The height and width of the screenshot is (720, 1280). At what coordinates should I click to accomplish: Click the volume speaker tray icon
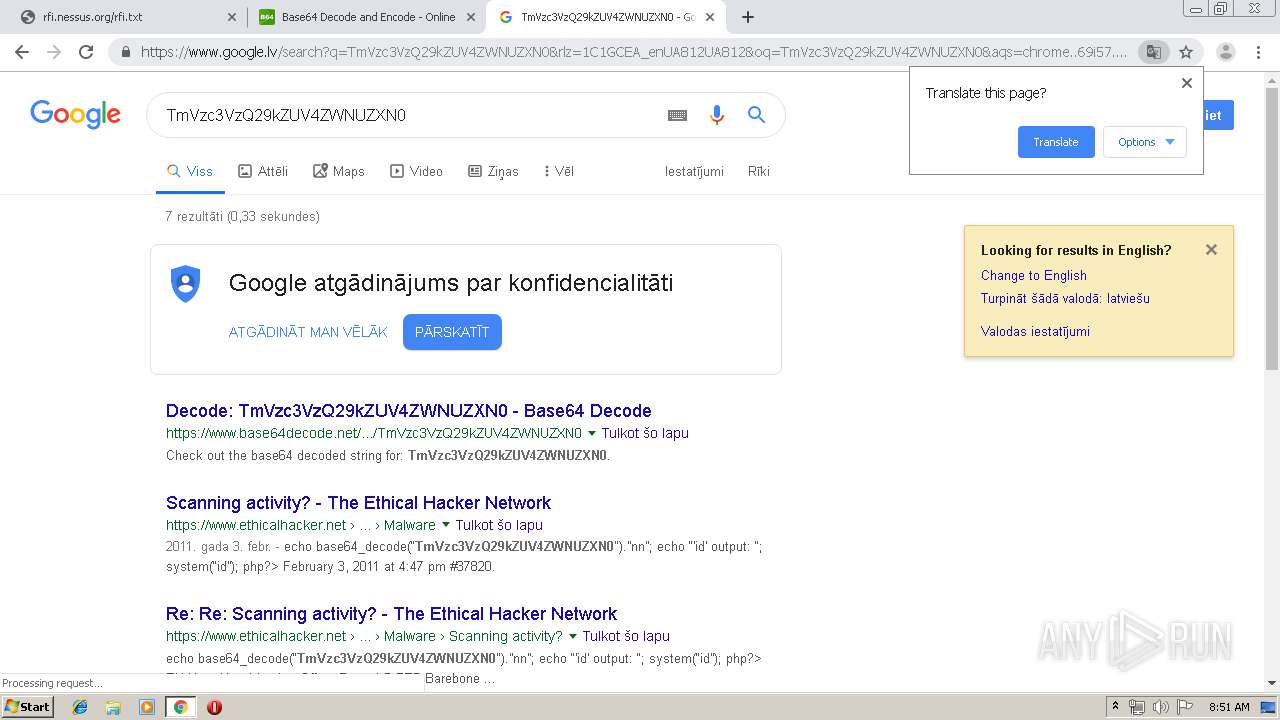click(x=1160, y=707)
